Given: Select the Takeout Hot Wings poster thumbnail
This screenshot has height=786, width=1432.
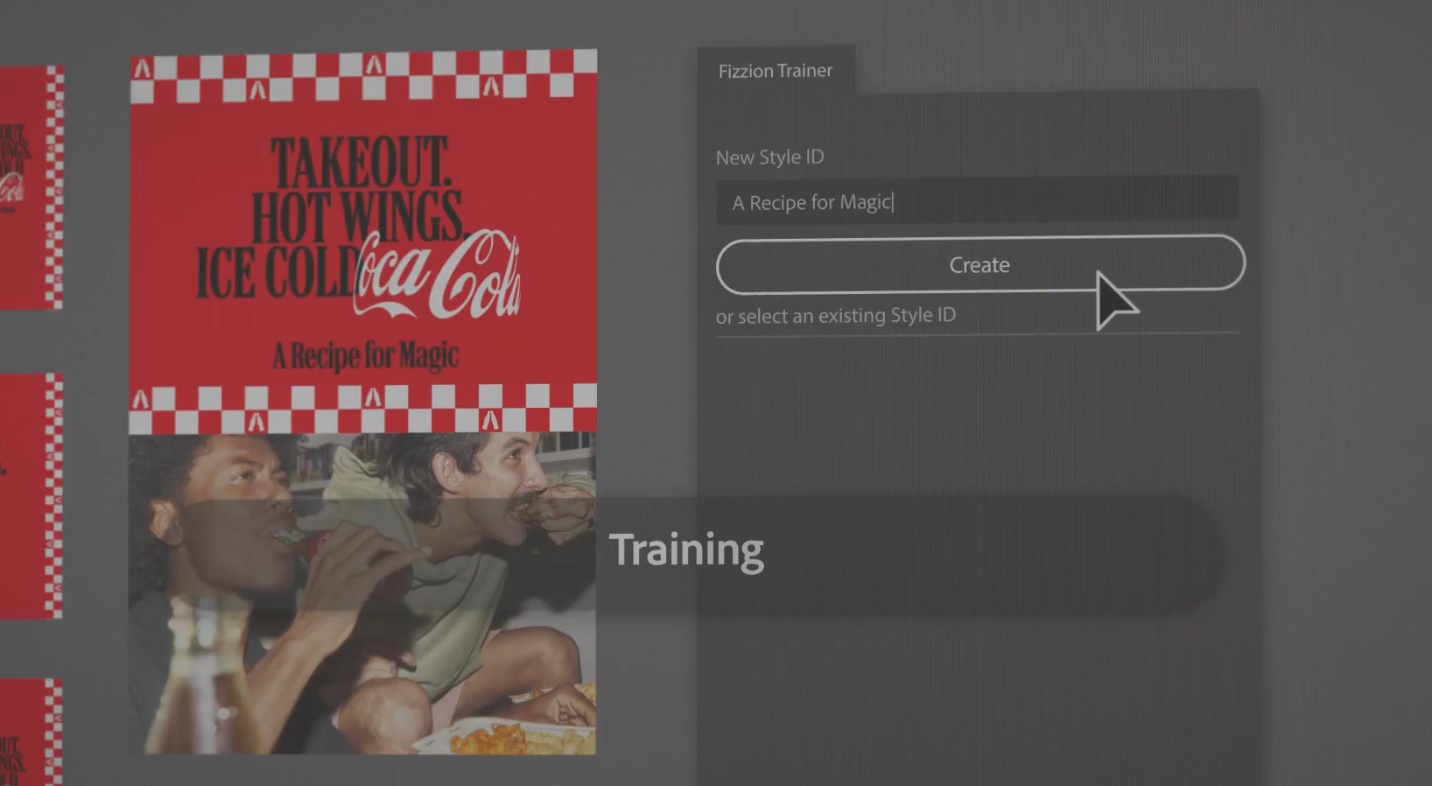Looking at the screenshot, I should (363, 402).
